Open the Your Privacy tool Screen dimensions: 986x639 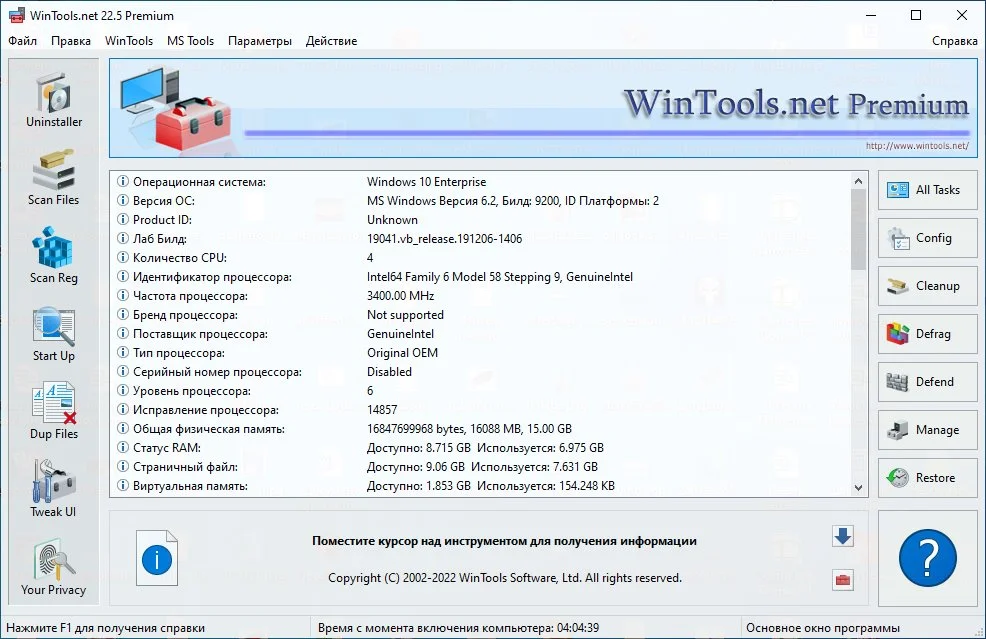(53, 567)
